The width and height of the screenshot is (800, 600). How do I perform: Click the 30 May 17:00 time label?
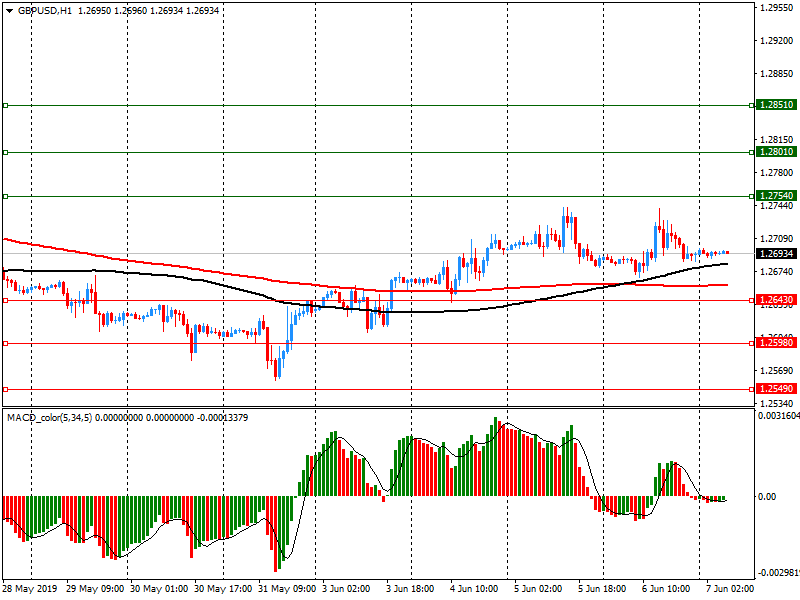tap(223, 589)
